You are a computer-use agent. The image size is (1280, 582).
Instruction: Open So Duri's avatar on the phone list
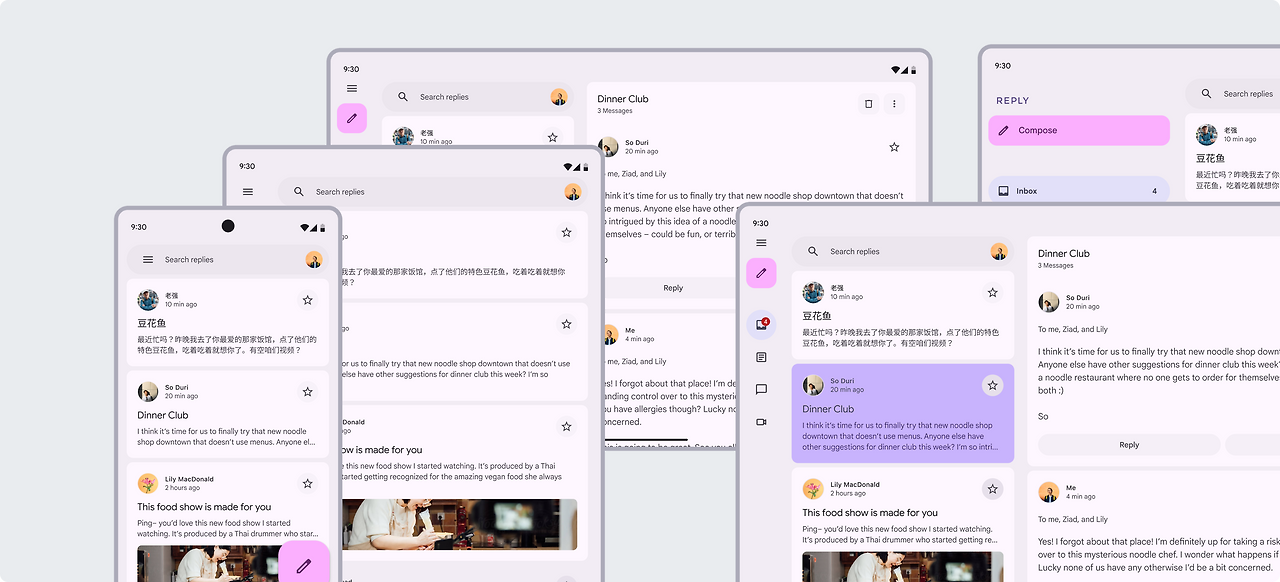[148, 392]
